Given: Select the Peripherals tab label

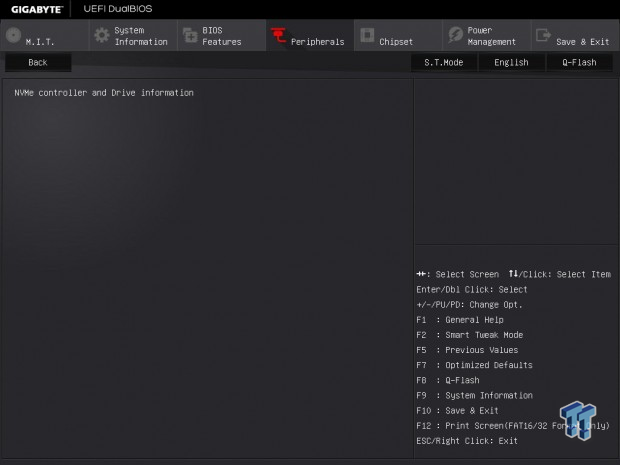Looking at the screenshot, I should [x=318, y=42].
